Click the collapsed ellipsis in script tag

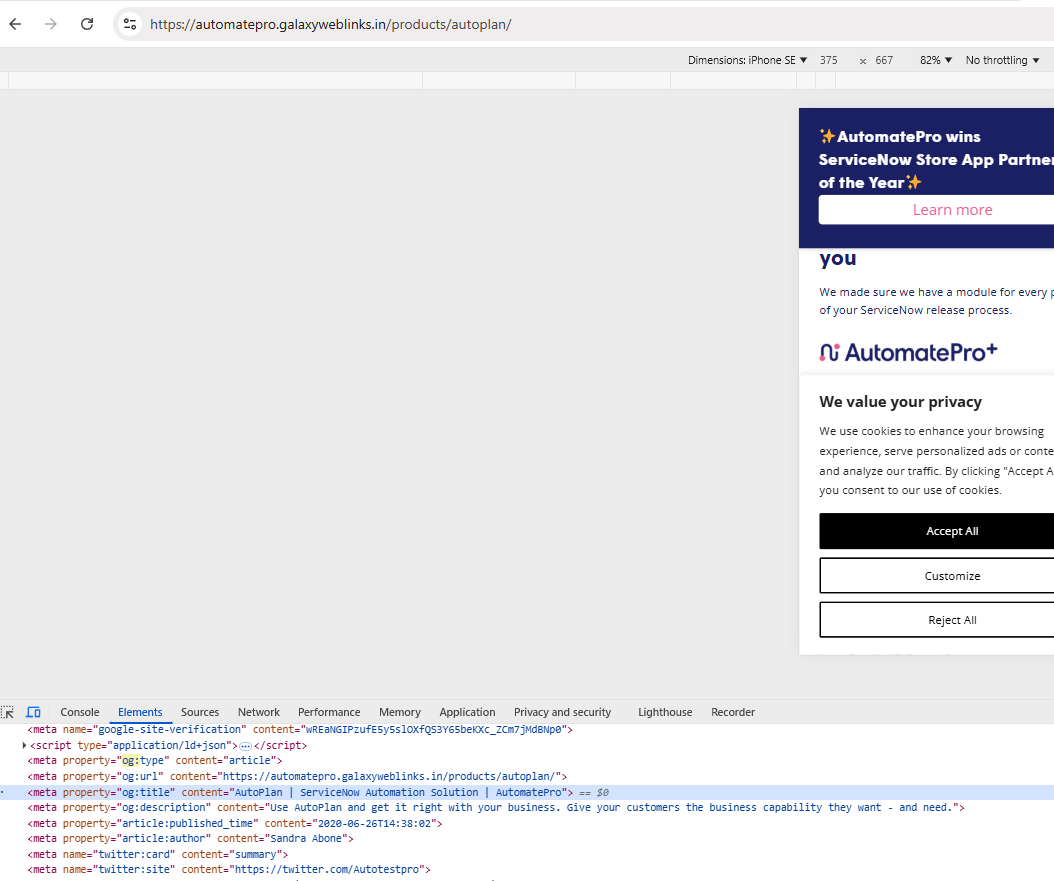pyautogui.click(x=245, y=746)
